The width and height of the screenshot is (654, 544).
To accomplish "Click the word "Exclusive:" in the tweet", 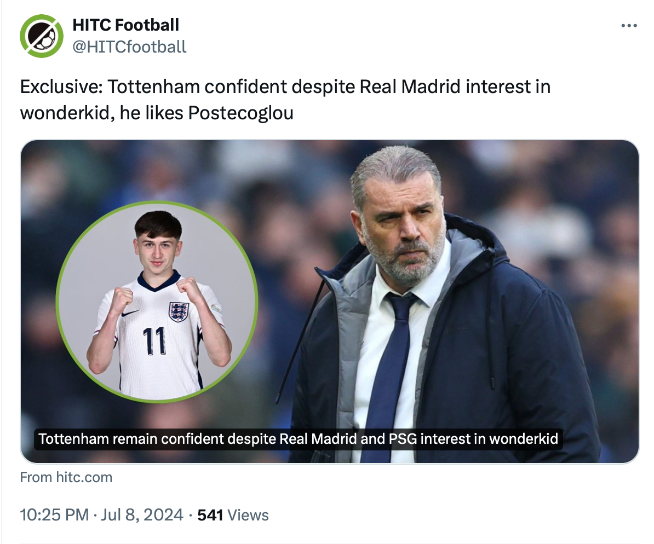I will point(60,87).
